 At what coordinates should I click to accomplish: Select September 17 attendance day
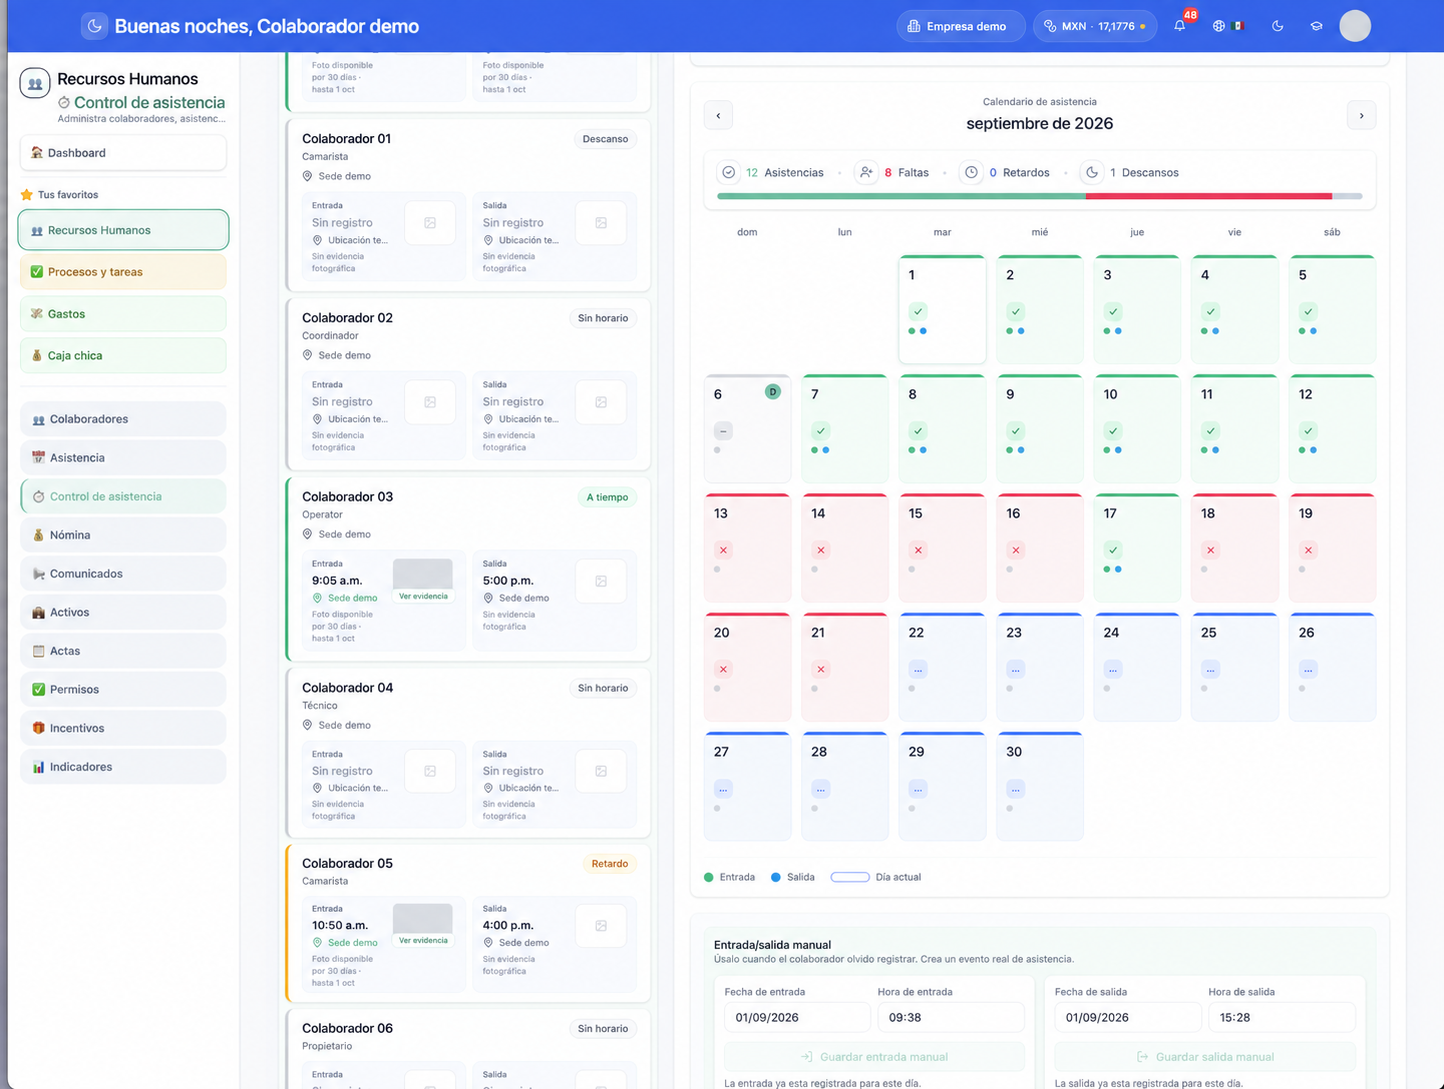(1137, 547)
